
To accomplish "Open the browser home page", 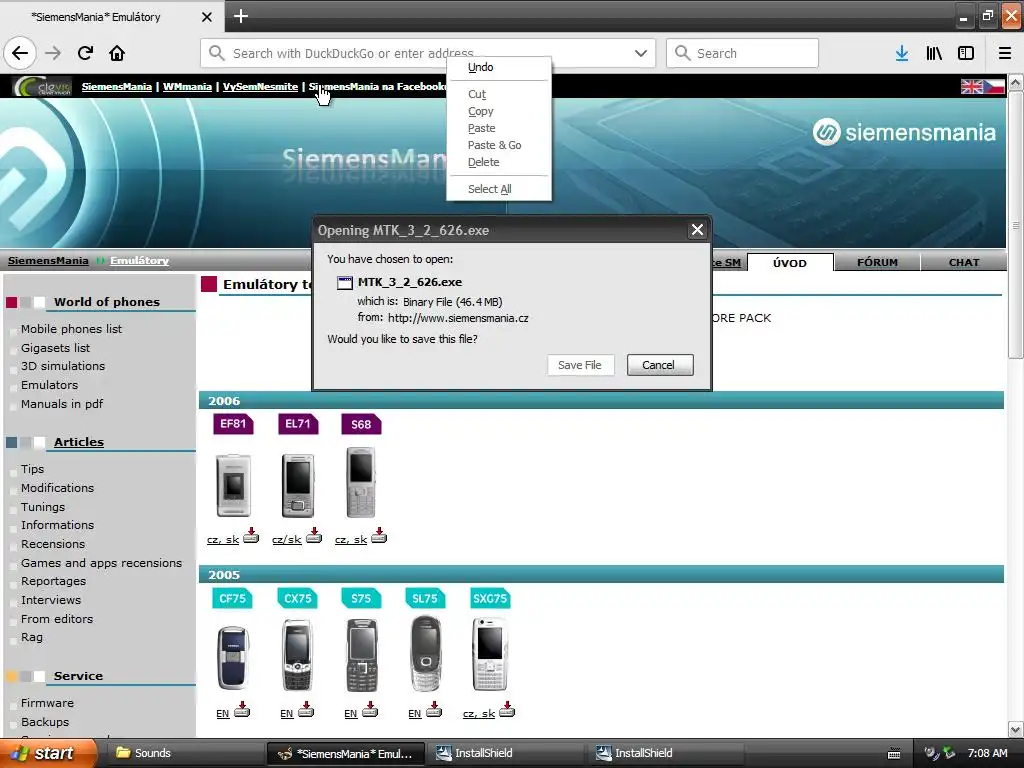I will [x=117, y=53].
